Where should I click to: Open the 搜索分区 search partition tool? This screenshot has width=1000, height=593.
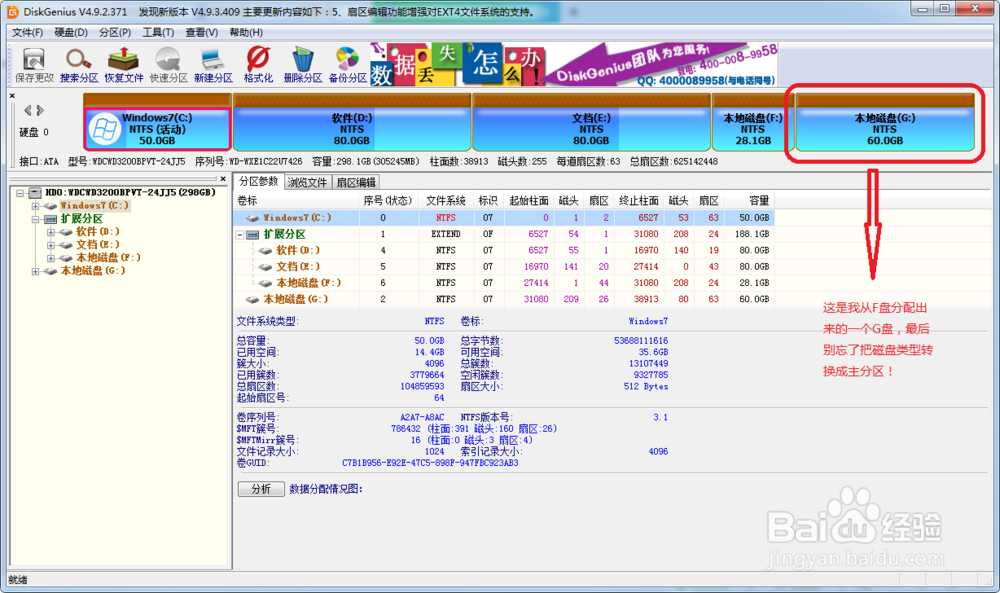click(x=79, y=65)
